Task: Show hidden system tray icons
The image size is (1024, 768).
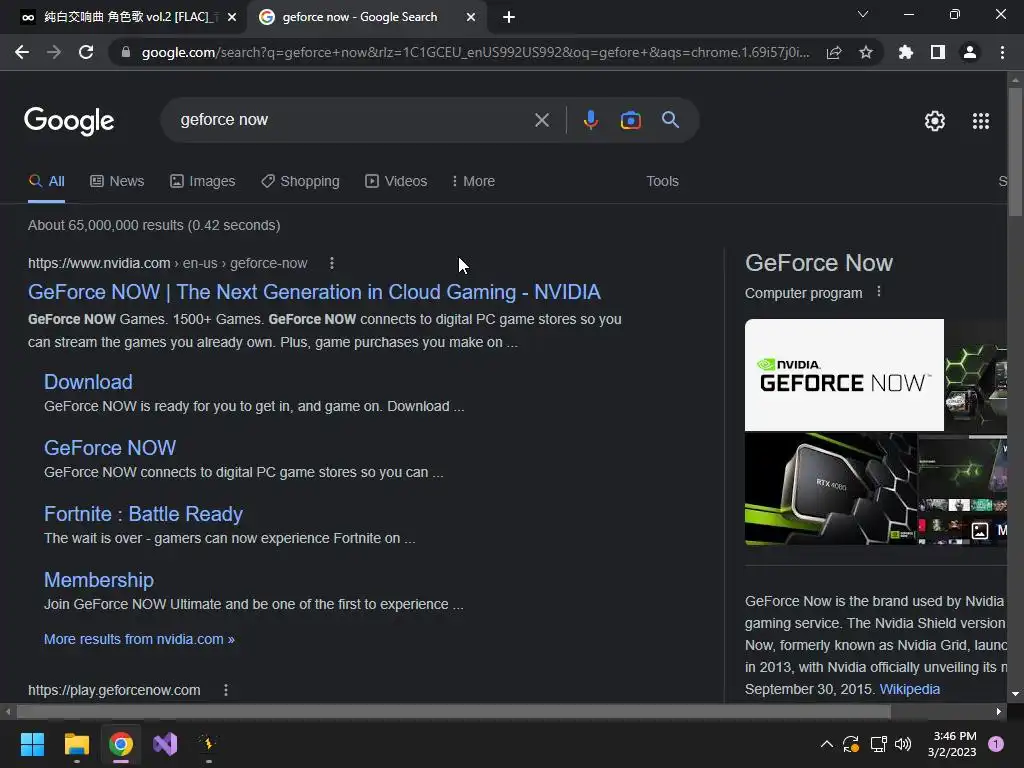Action: (826, 744)
